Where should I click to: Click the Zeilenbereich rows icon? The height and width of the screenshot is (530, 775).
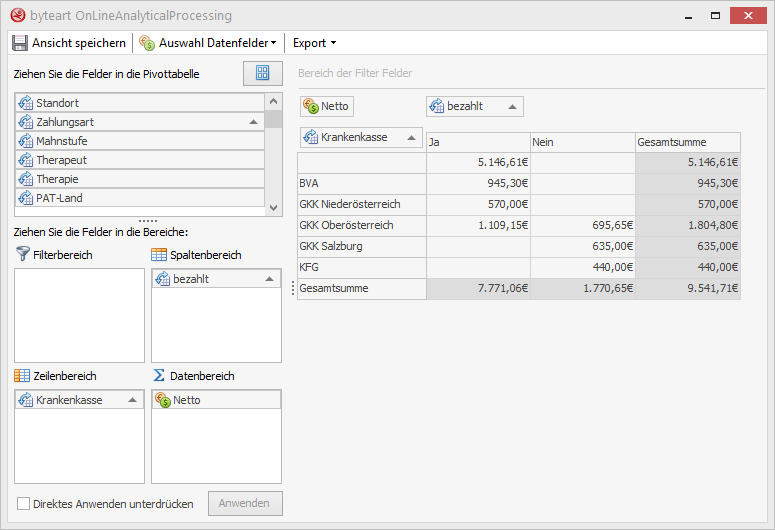[x=23, y=376]
